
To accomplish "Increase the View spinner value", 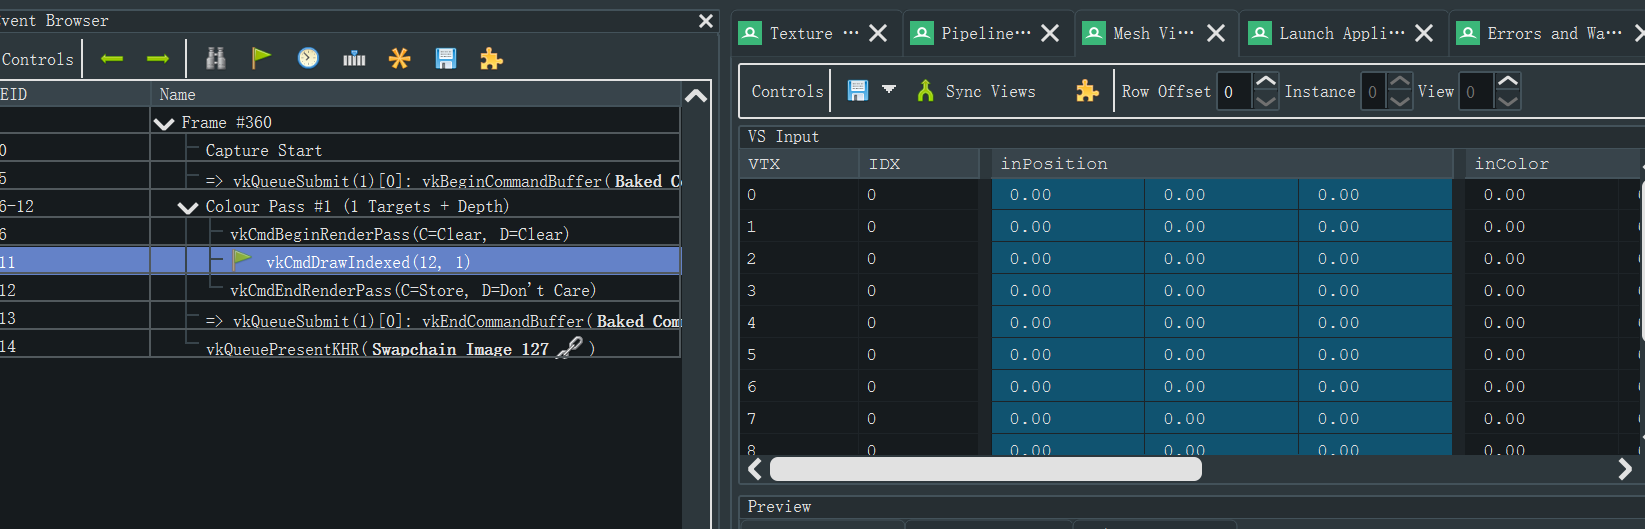I will click(1508, 81).
